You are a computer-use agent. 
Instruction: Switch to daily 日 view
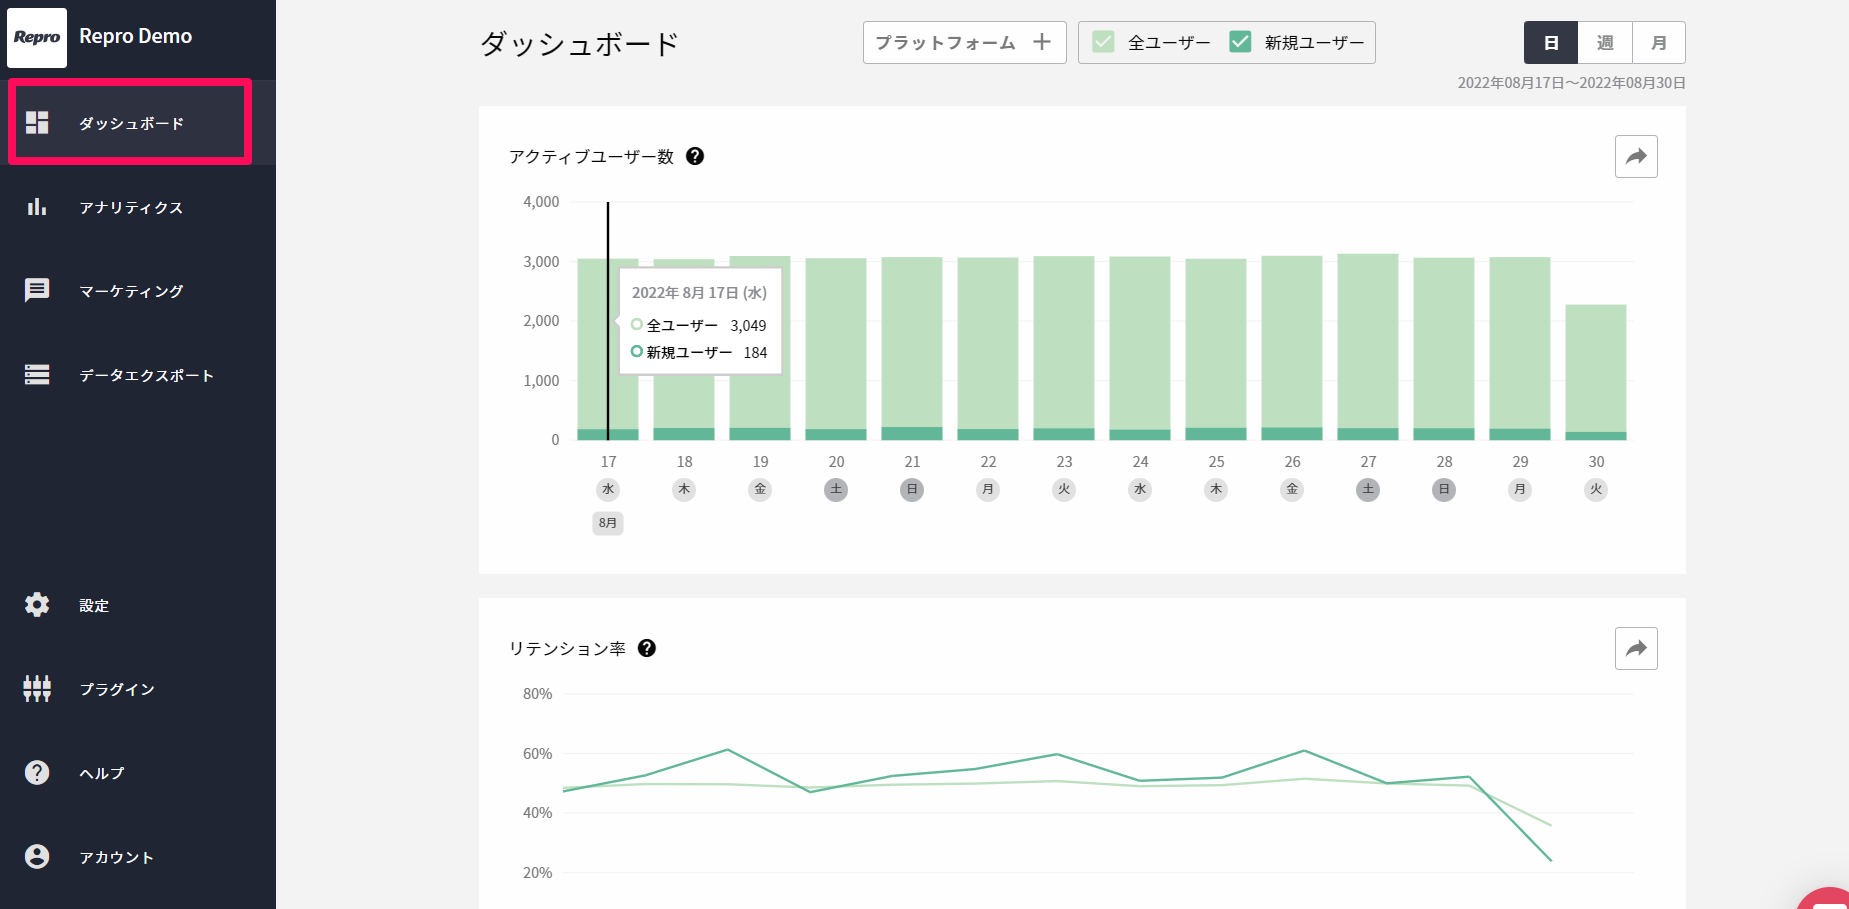(1551, 43)
